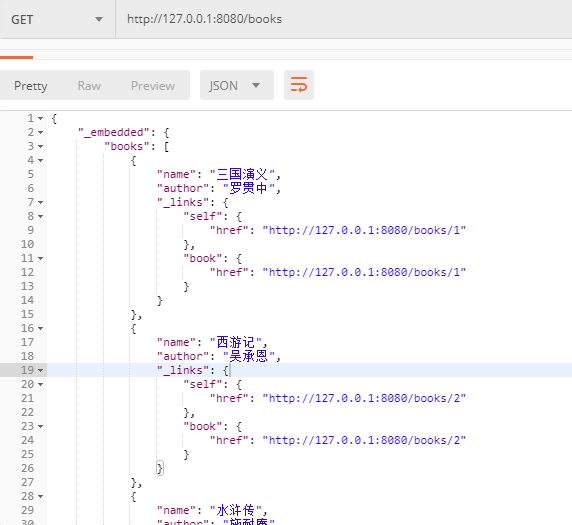Collapse the book block at line 11
This screenshot has height=525, width=572.
coord(40,258)
